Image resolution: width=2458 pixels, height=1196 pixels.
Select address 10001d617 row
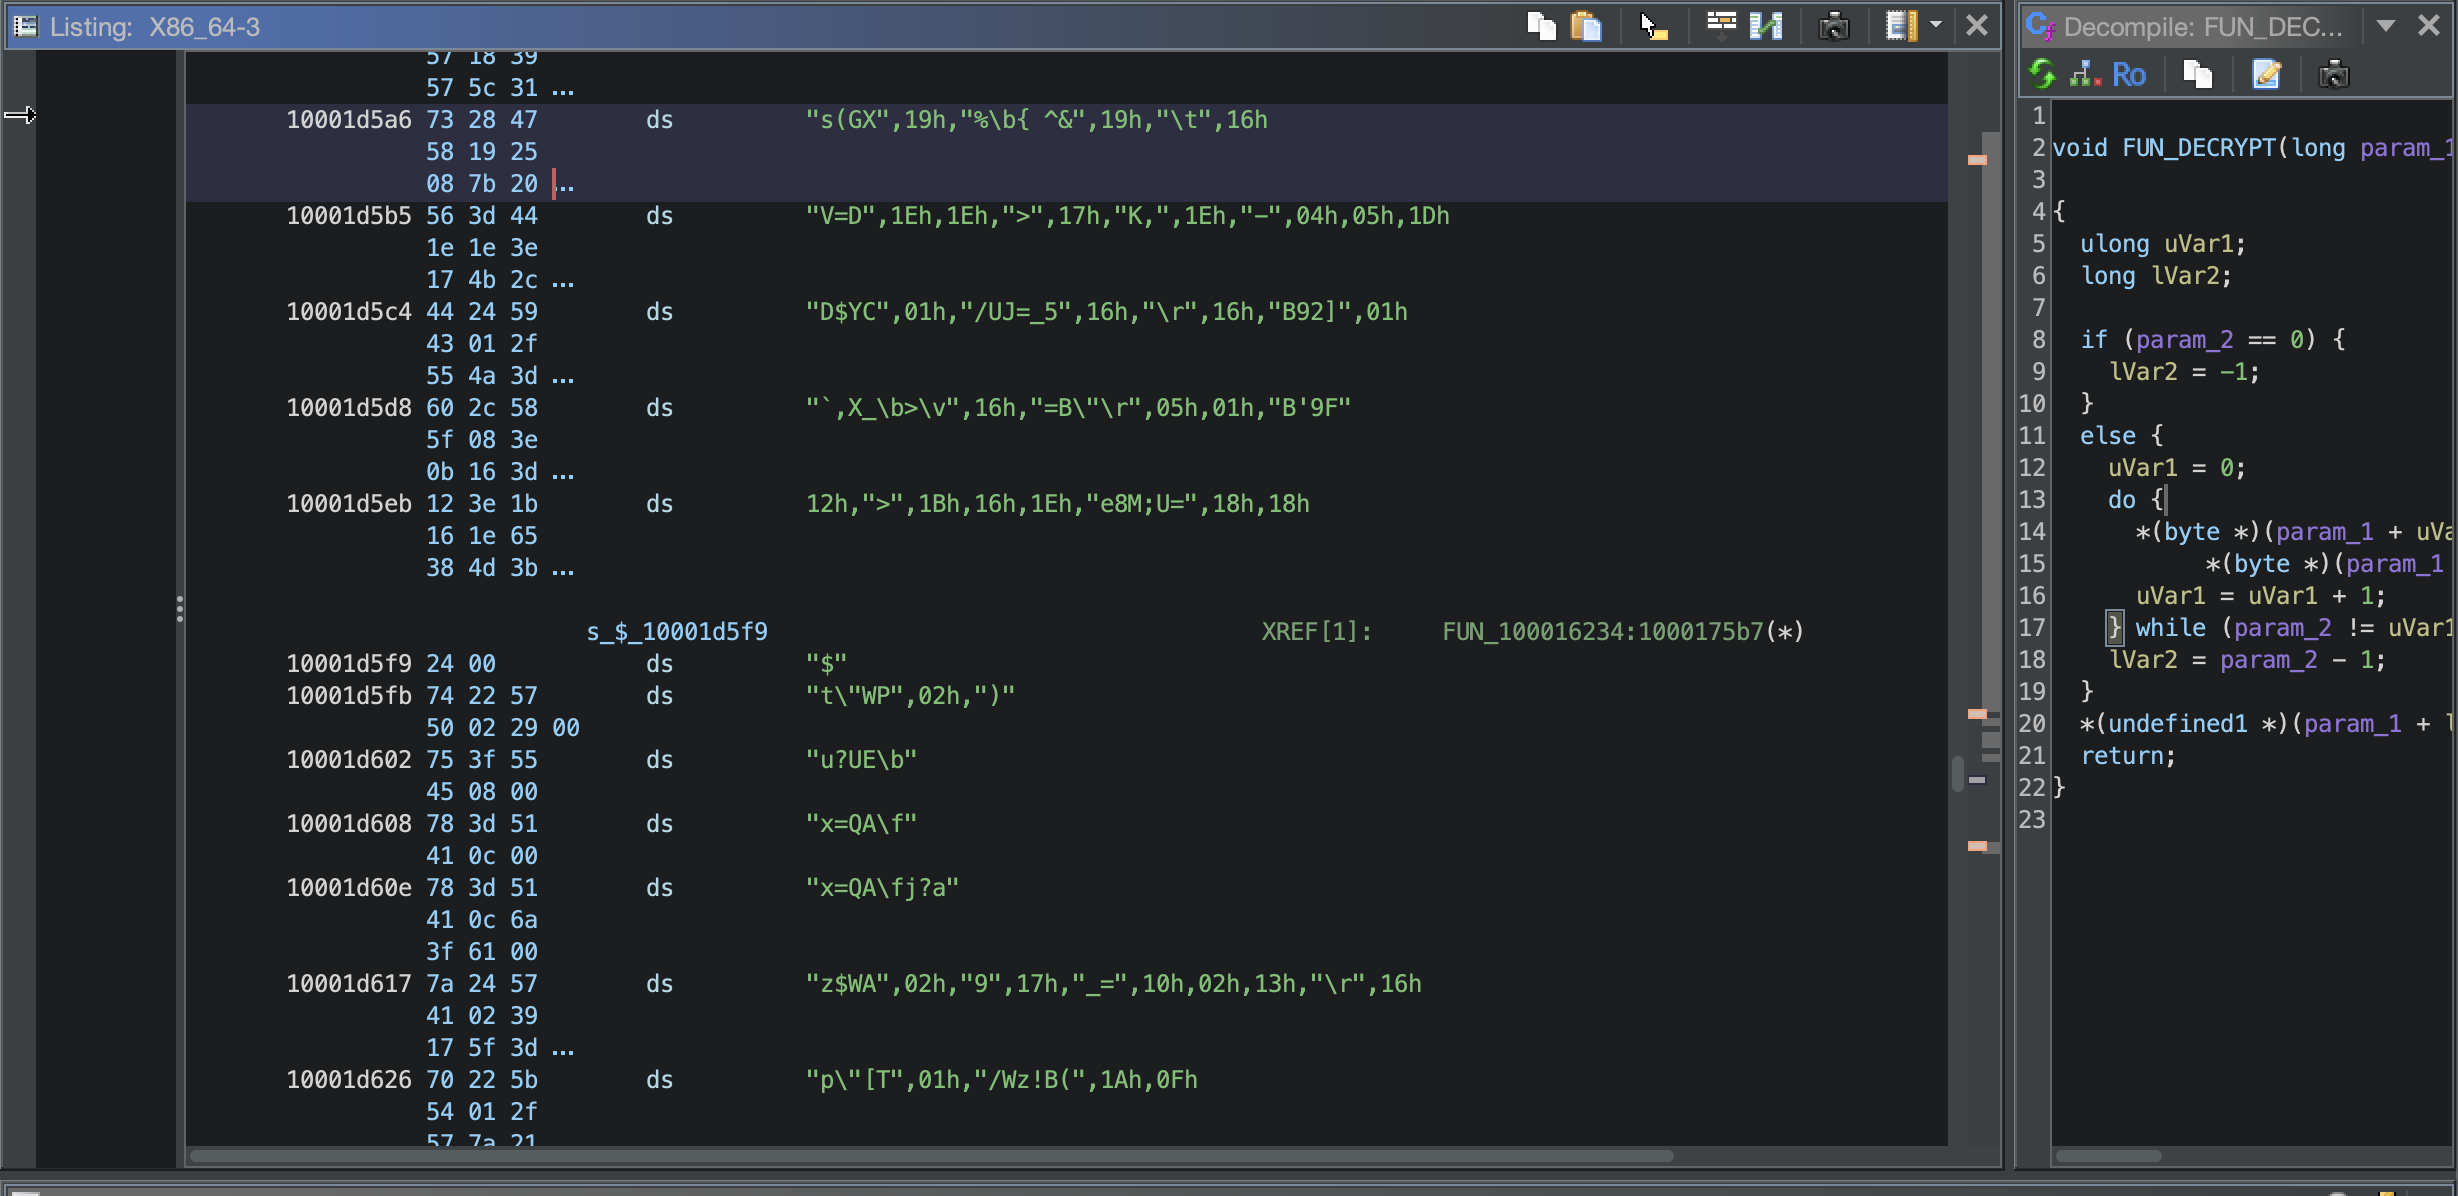(349, 984)
